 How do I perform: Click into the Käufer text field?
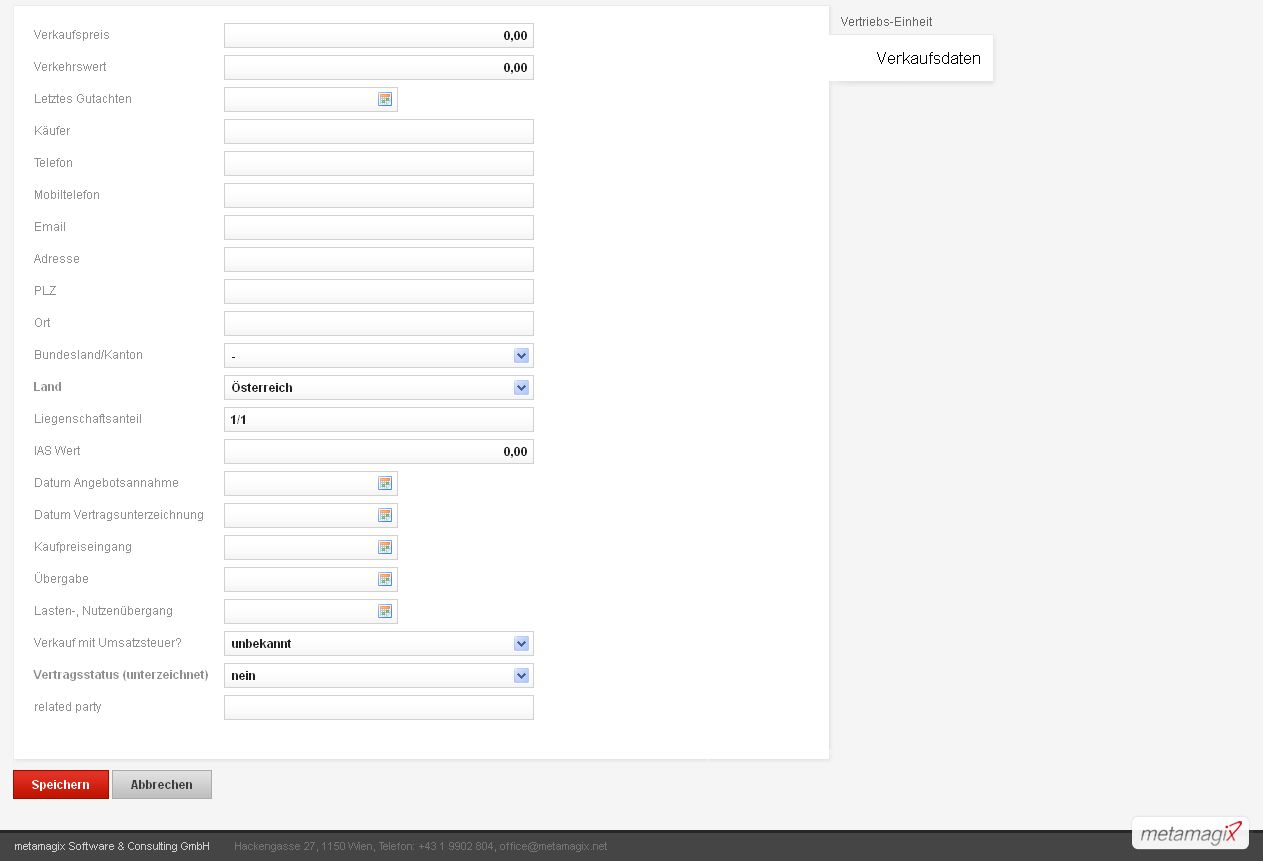tap(379, 131)
